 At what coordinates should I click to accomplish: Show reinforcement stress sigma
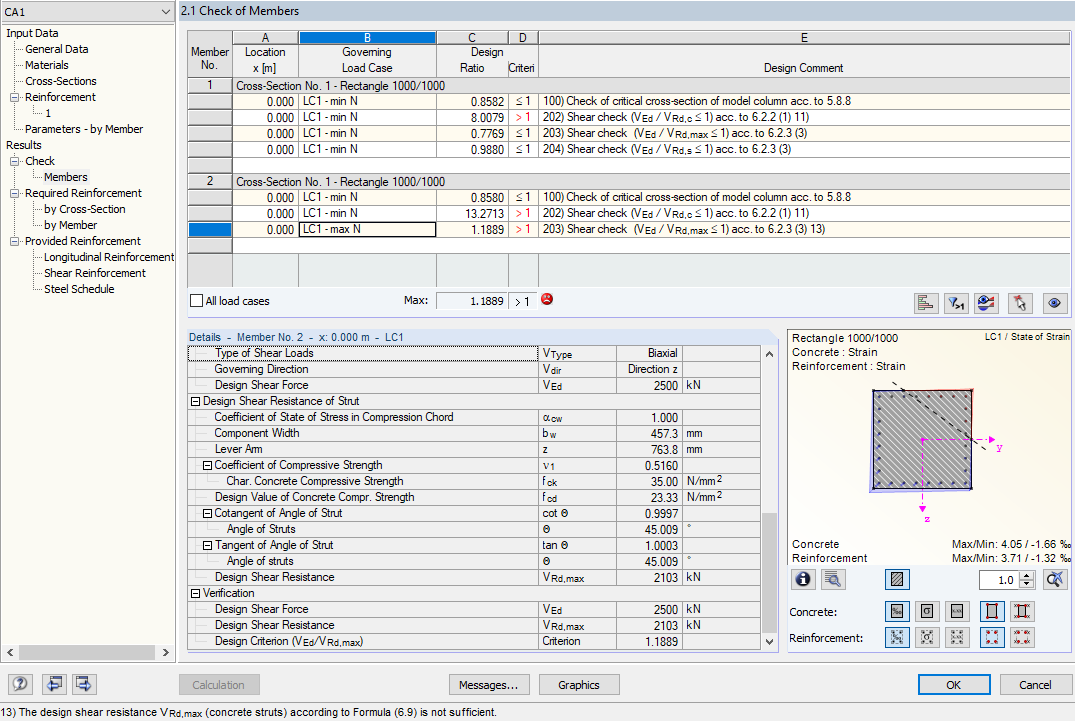coord(927,637)
